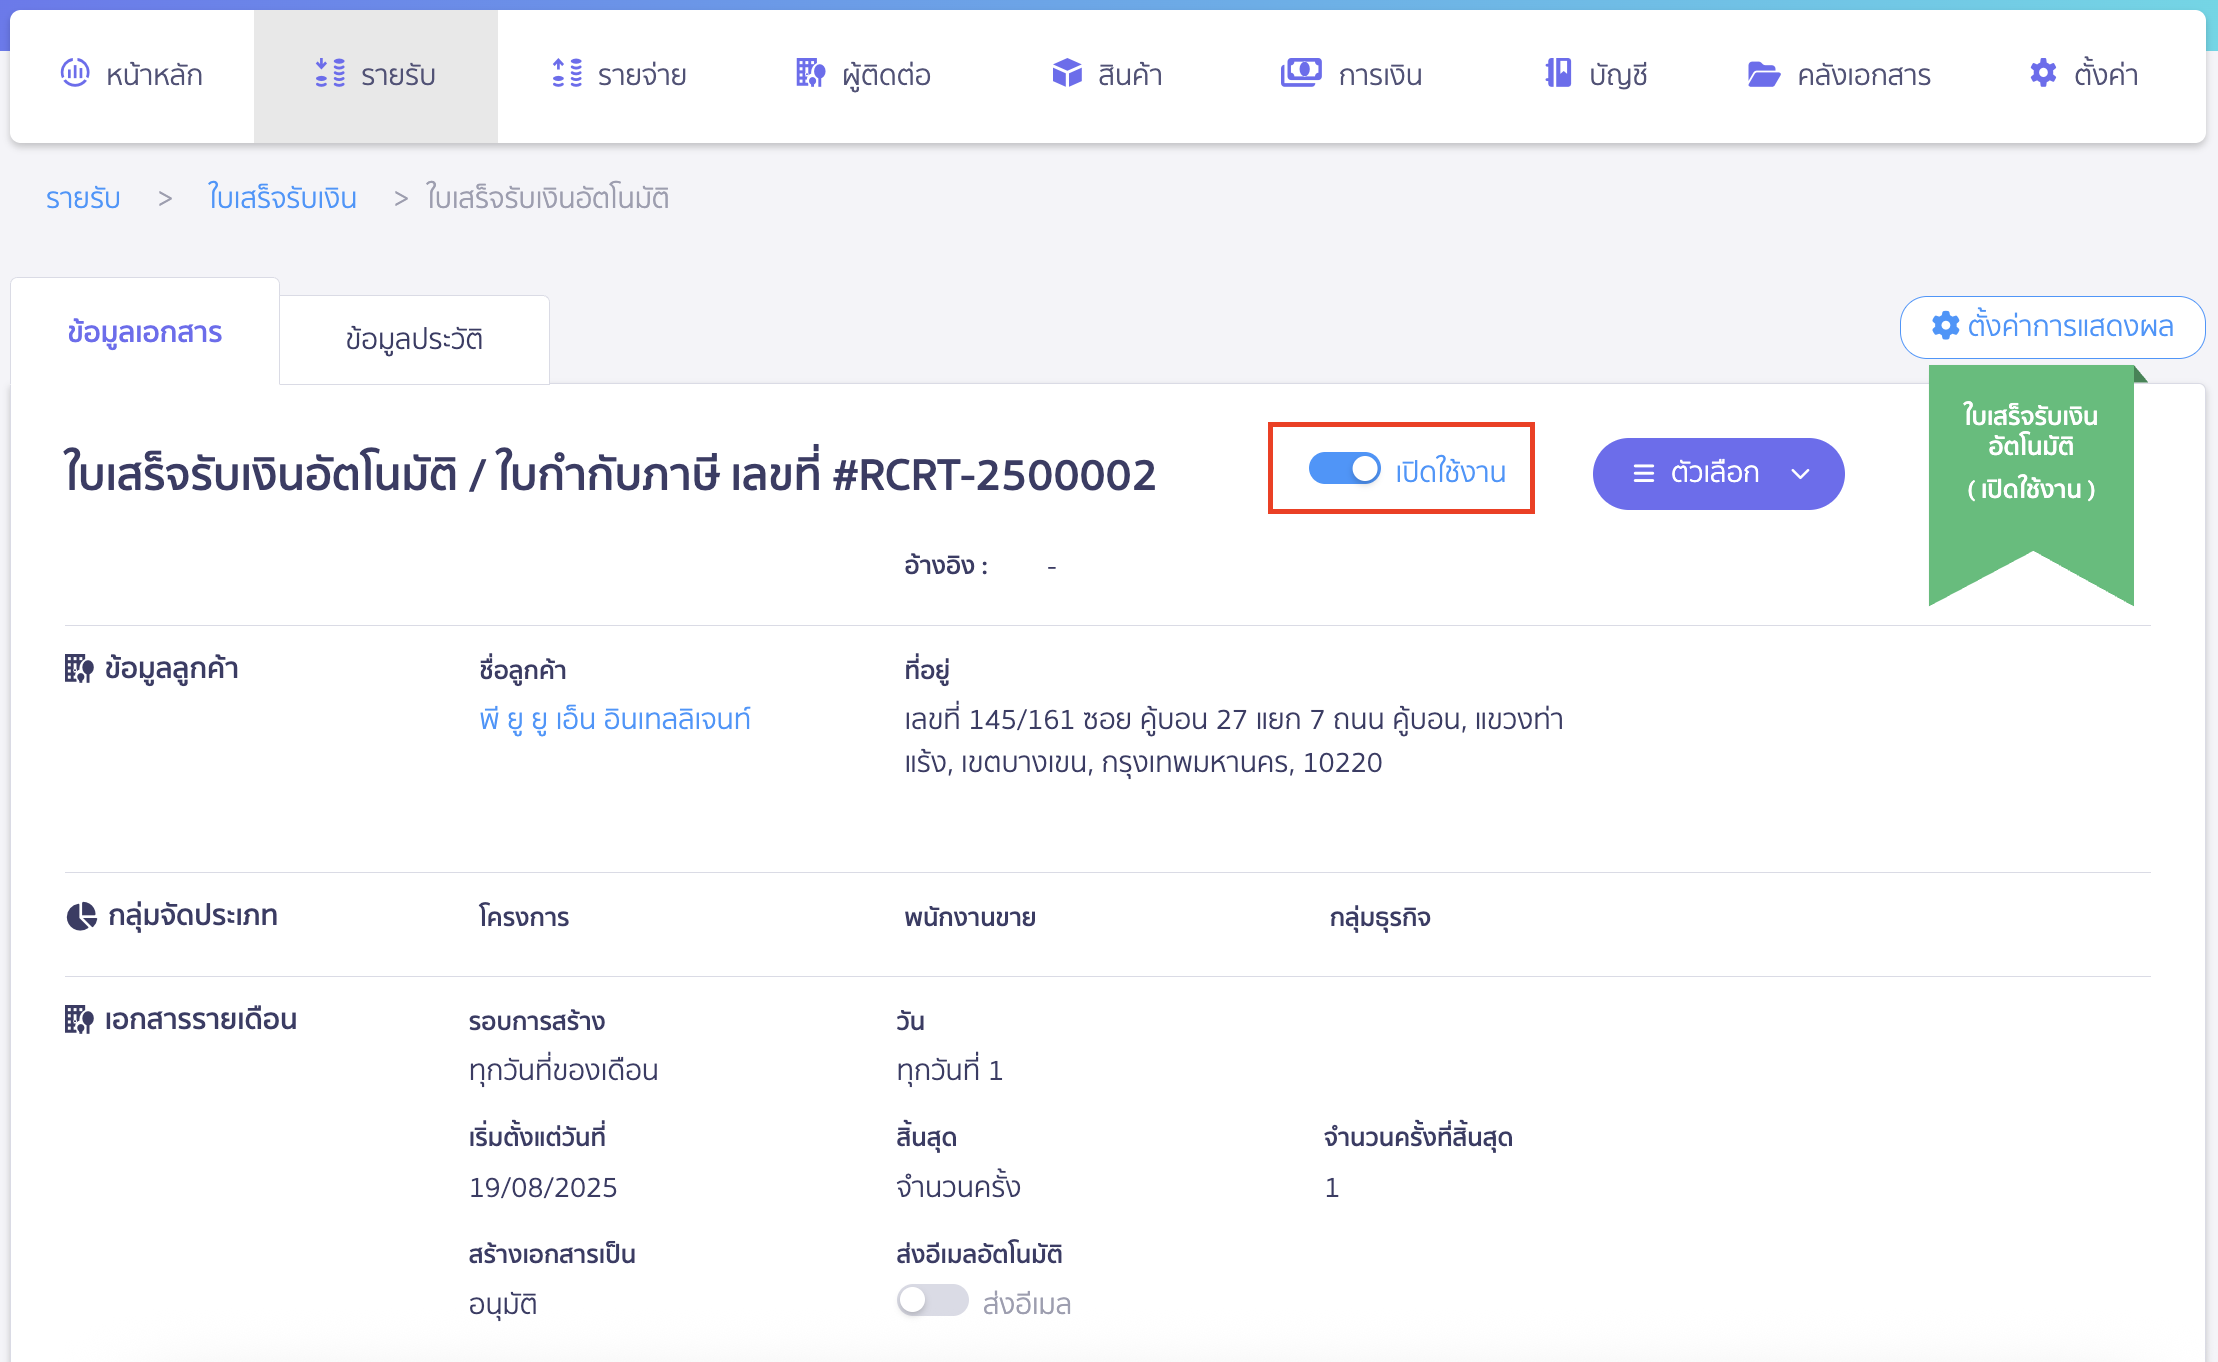2218x1362 pixels.
Task: Switch to the ข้อมูลเอกสาร tab
Action: (145, 332)
